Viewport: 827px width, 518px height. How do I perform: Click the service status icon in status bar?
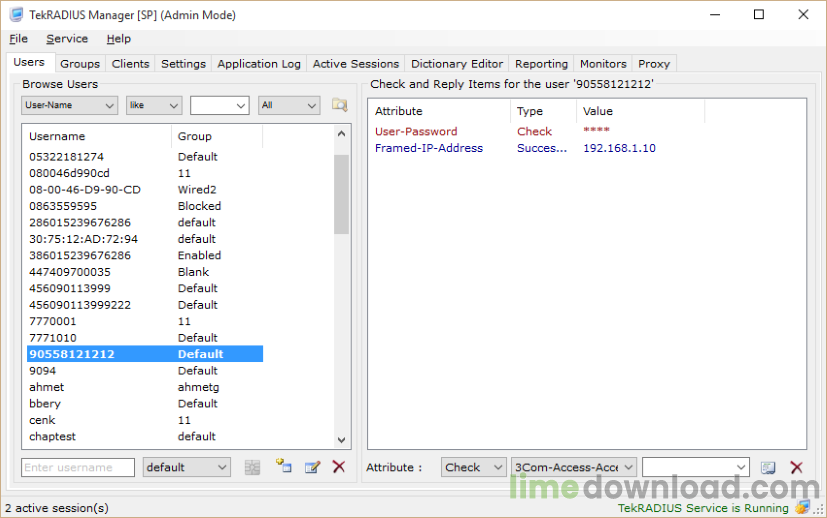pos(801,508)
